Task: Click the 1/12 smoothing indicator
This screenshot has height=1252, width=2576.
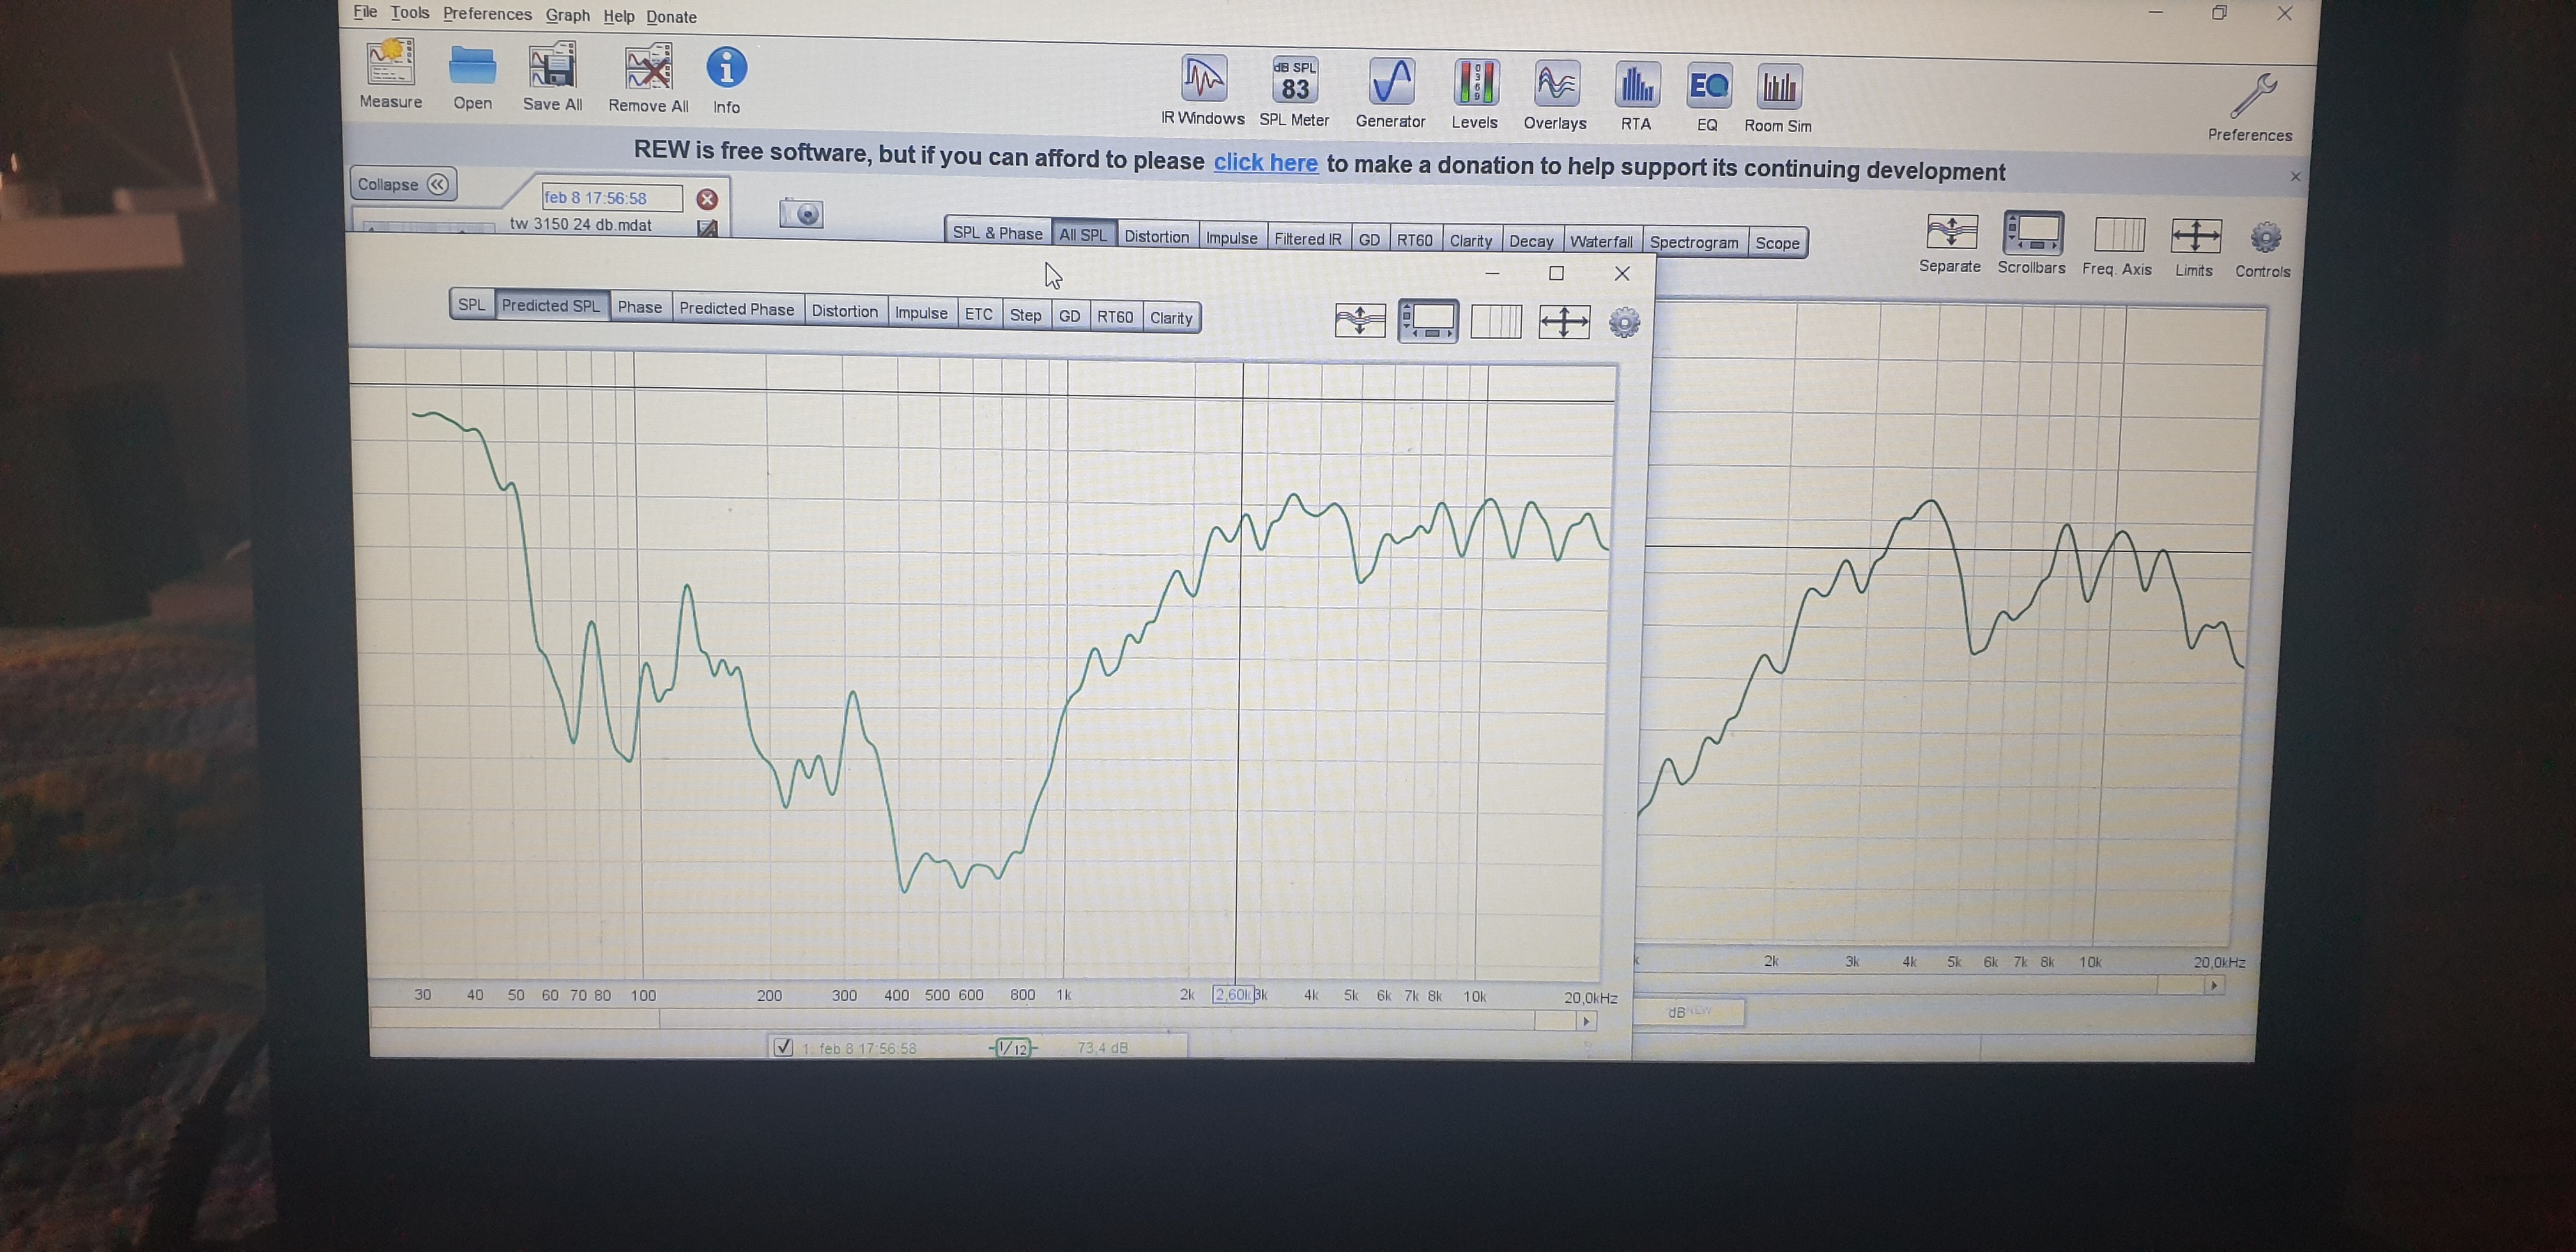Action: (x=1013, y=1048)
